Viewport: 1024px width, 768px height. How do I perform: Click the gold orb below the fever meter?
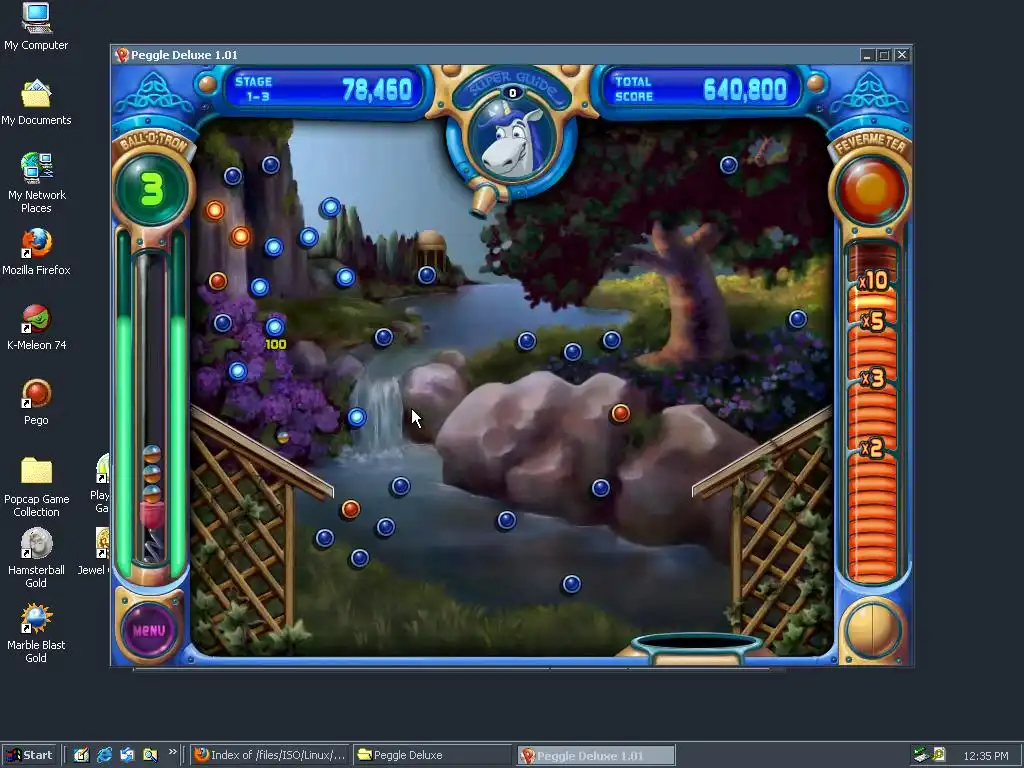pos(871,631)
